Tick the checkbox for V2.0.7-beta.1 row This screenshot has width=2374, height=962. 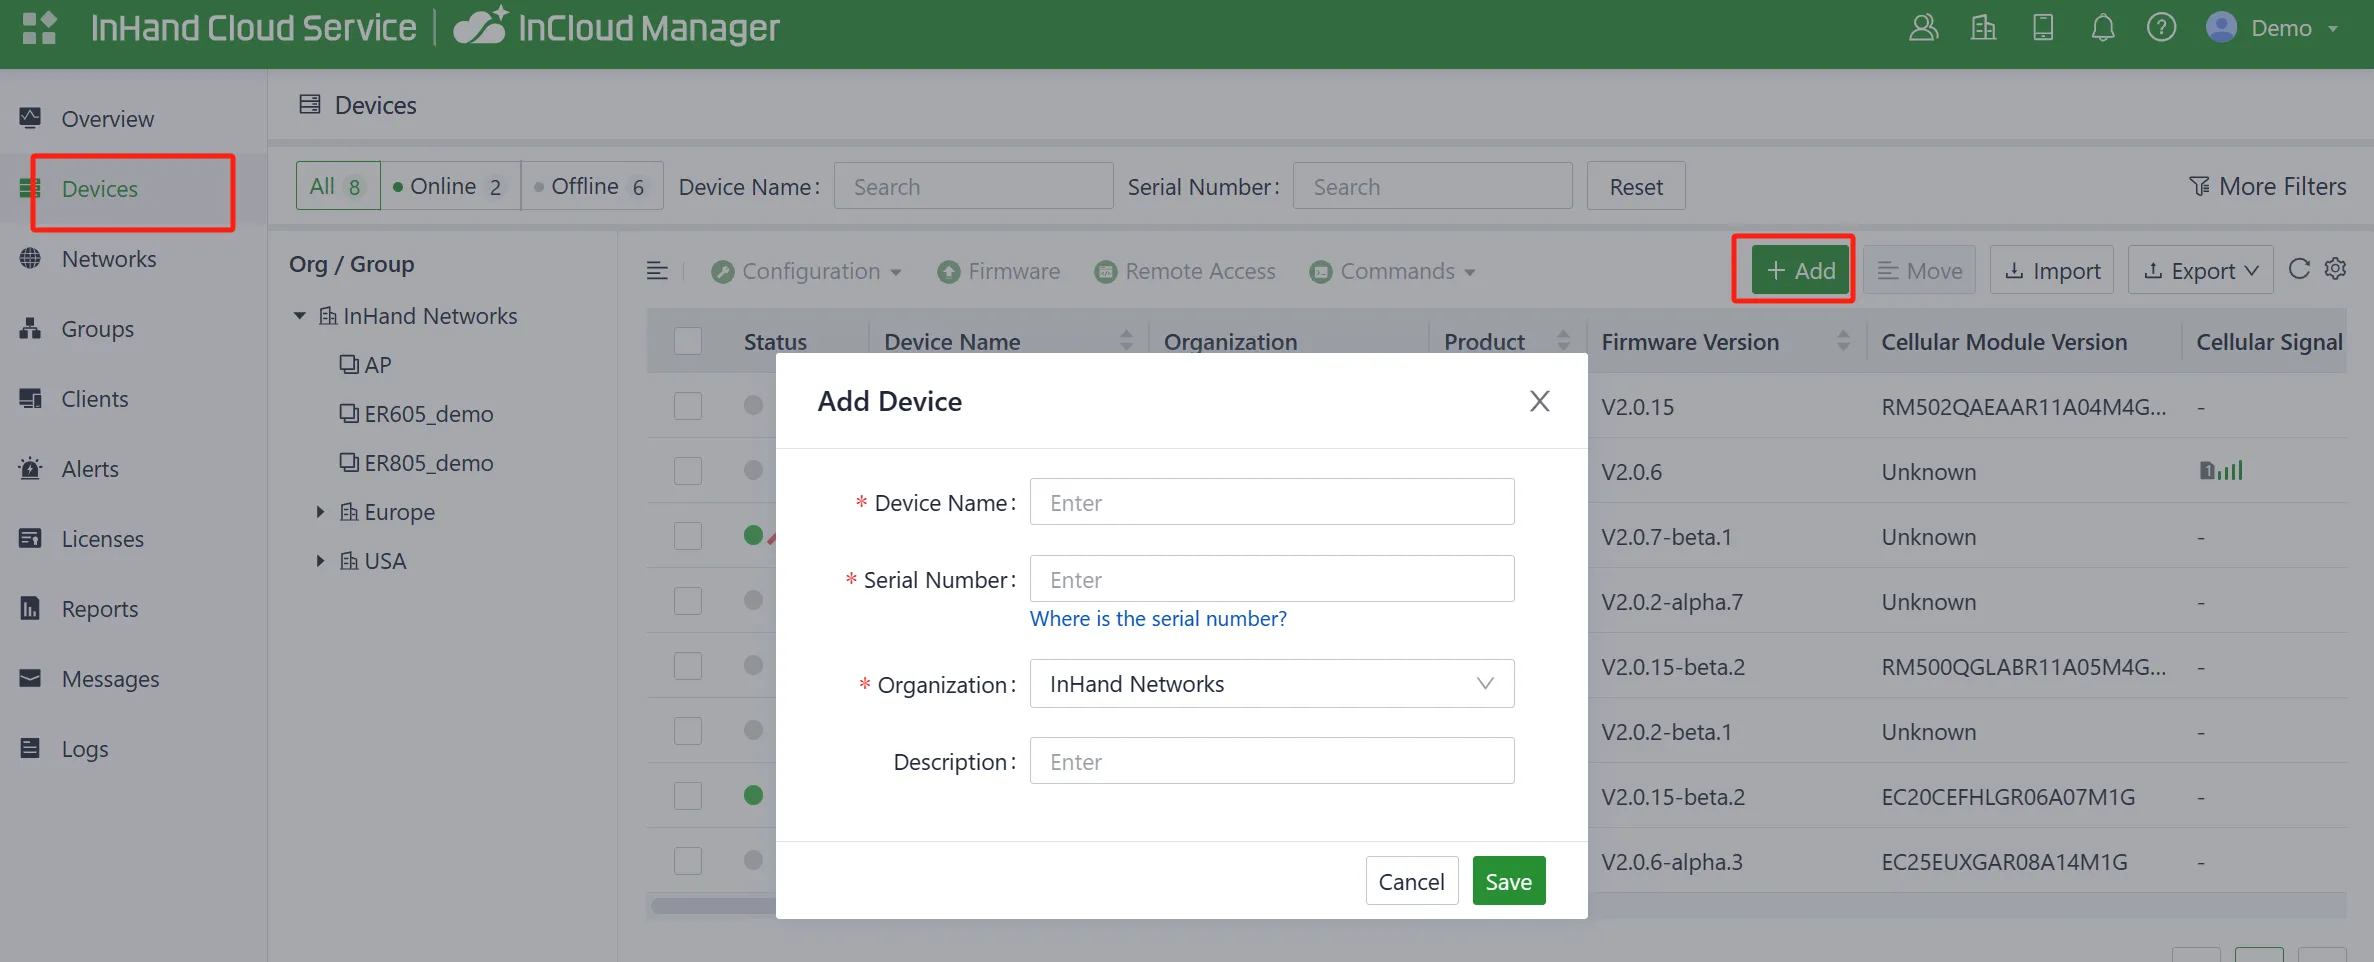(x=687, y=536)
